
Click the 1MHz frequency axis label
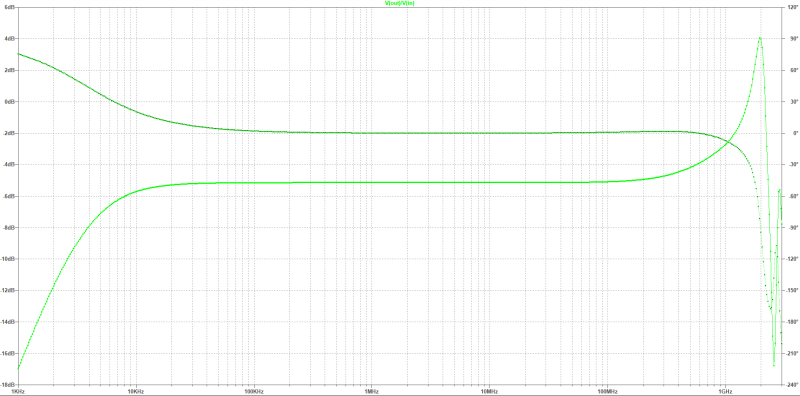[371, 392]
